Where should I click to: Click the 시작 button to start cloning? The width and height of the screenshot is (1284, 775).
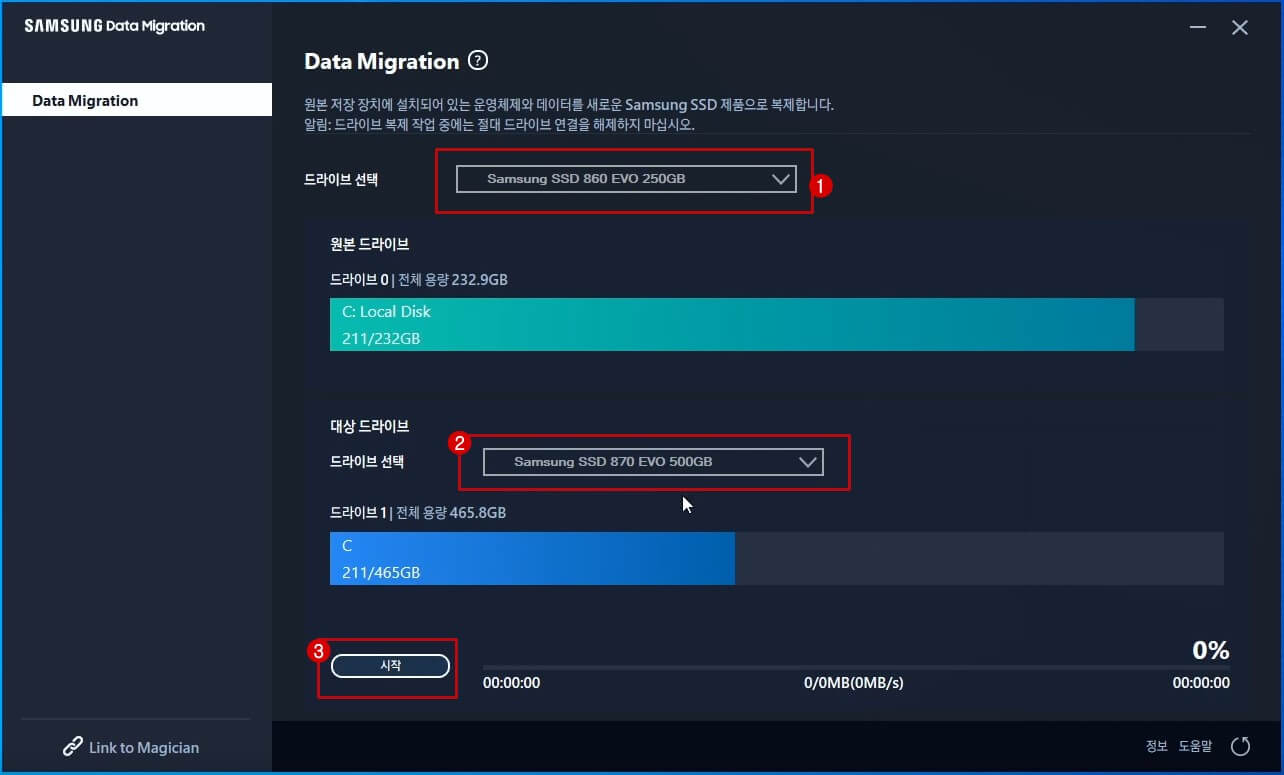tap(390, 666)
